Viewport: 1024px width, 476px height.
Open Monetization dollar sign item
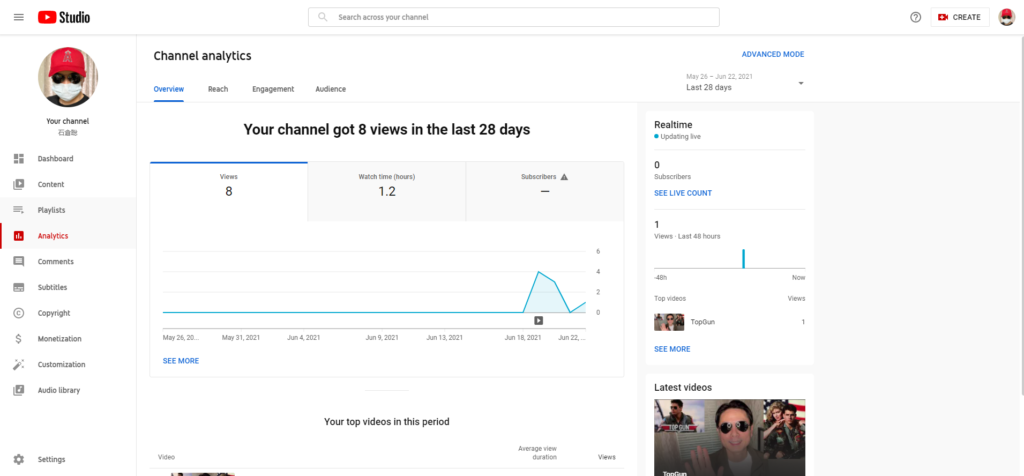(59, 339)
